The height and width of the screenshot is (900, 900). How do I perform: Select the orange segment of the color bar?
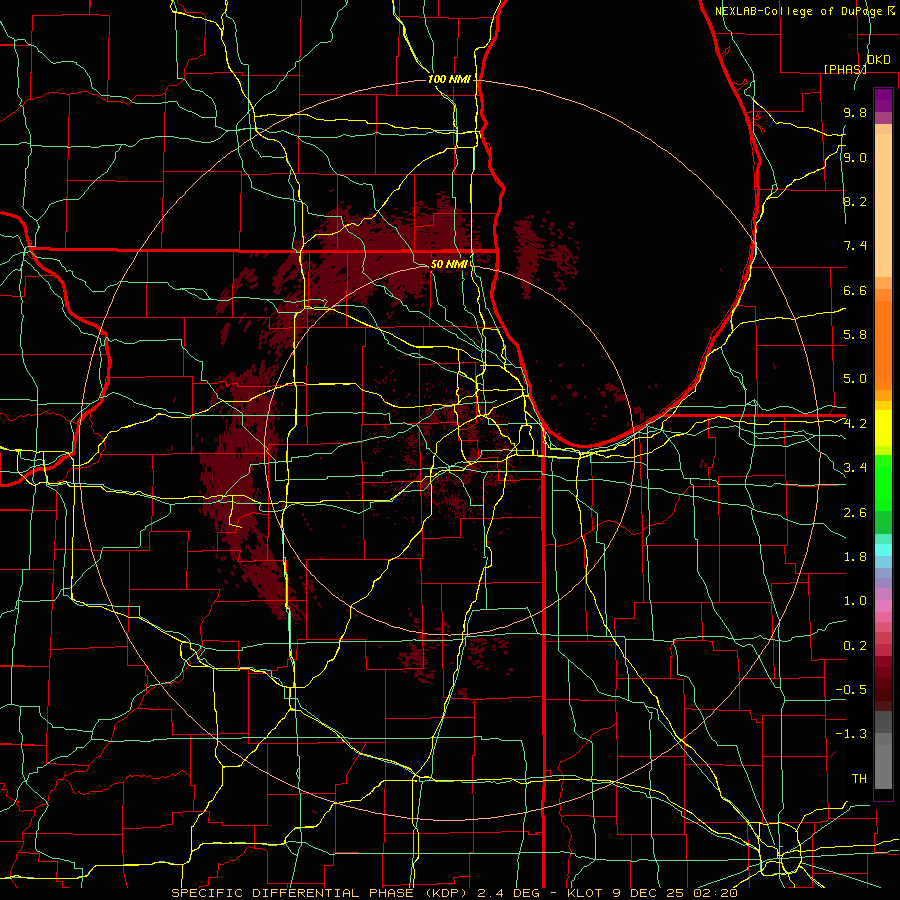[883, 344]
